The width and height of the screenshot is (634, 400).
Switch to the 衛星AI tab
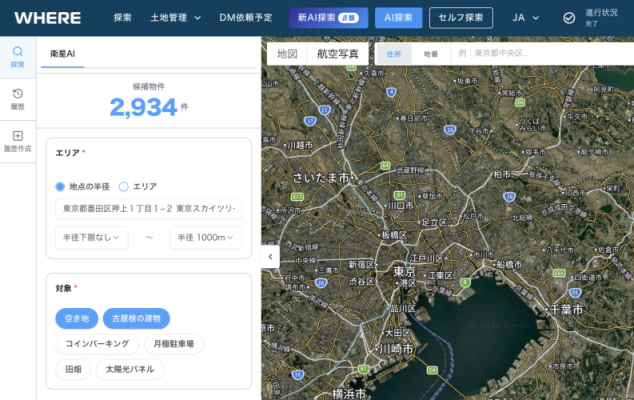[63, 54]
